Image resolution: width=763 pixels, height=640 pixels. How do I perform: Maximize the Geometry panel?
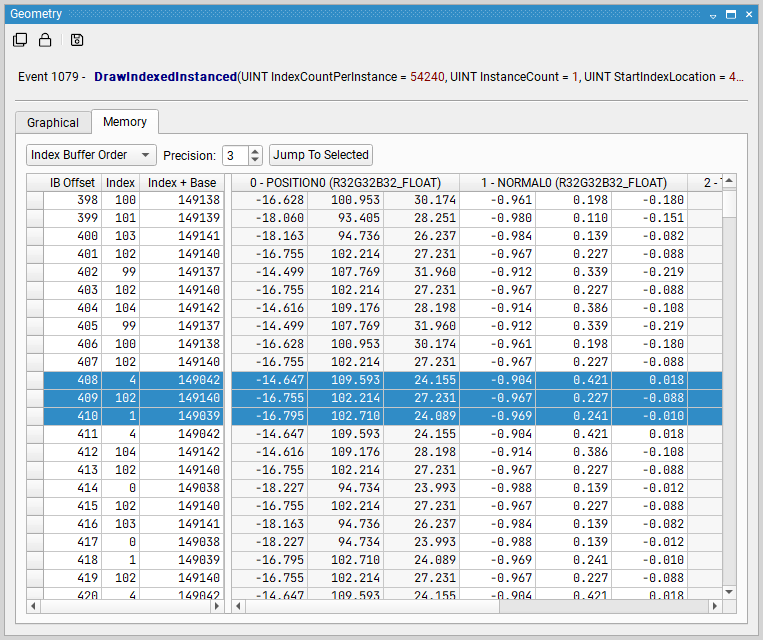(731, 15)
